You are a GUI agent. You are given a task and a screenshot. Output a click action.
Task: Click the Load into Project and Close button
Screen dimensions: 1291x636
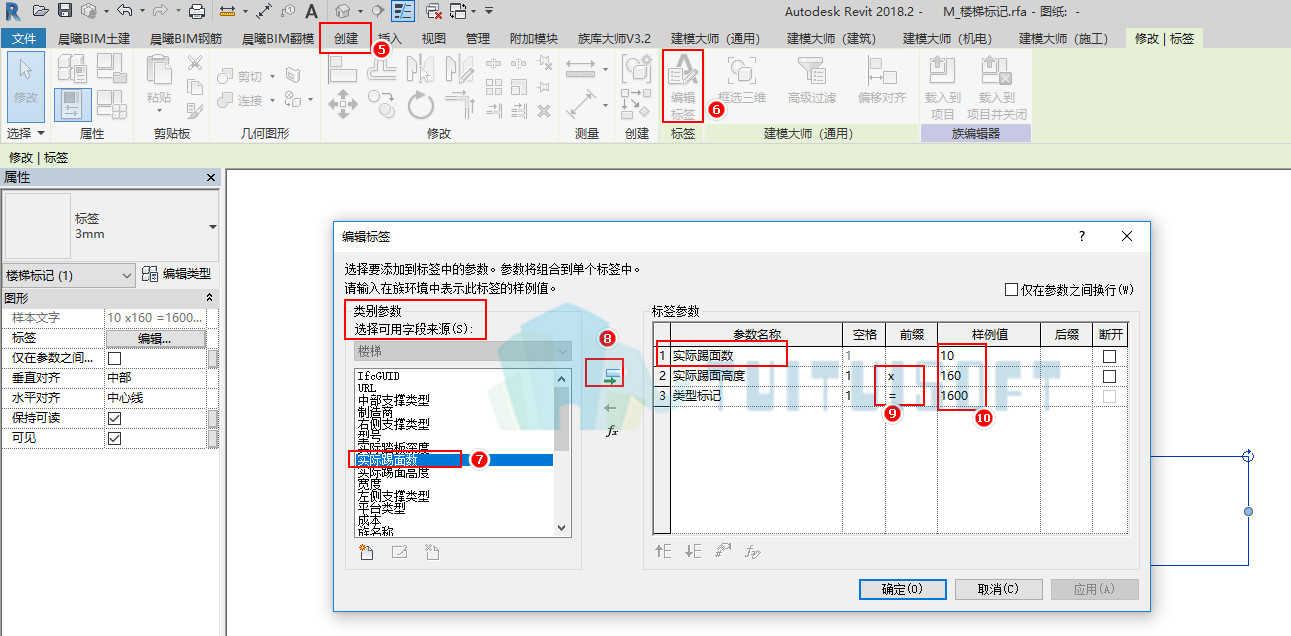pyautogui.click(x=996, y=86)
